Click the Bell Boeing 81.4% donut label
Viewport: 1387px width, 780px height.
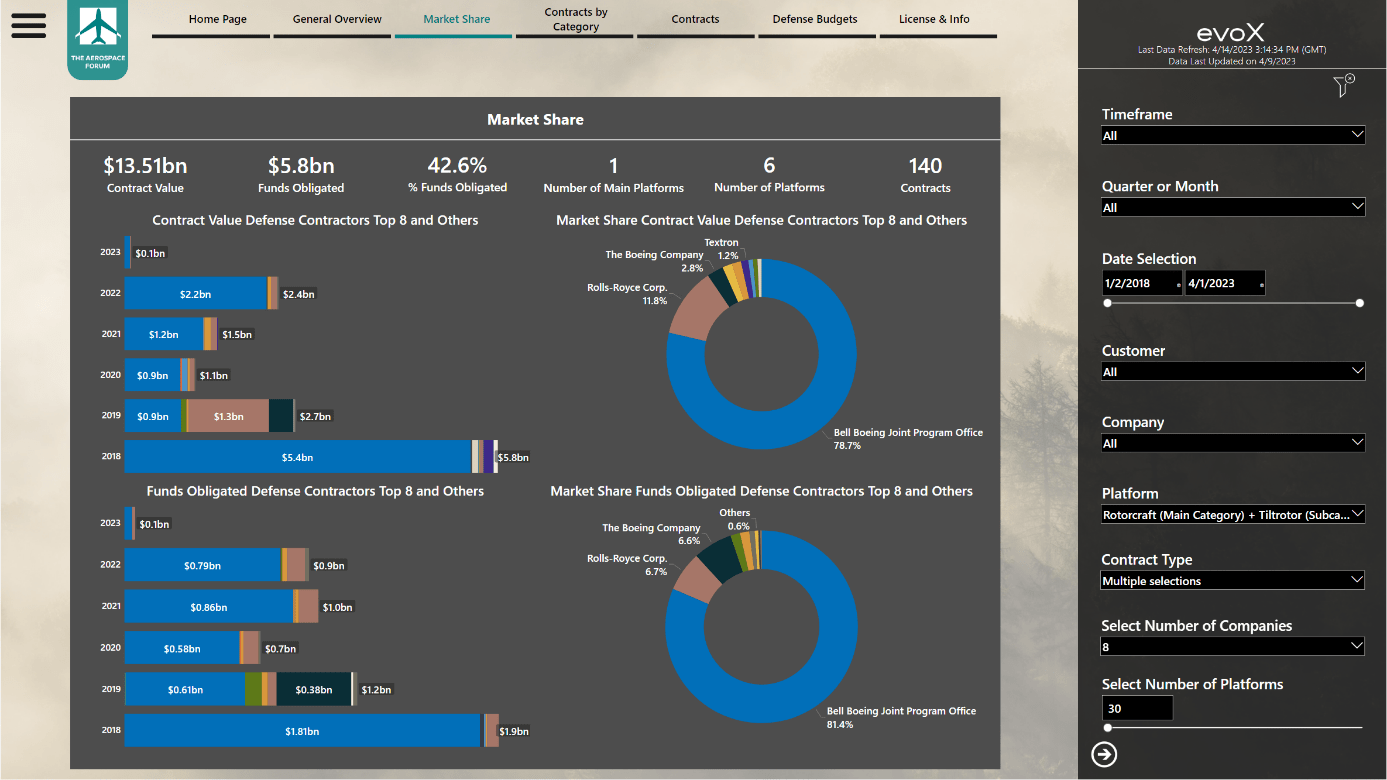point(901,717)
